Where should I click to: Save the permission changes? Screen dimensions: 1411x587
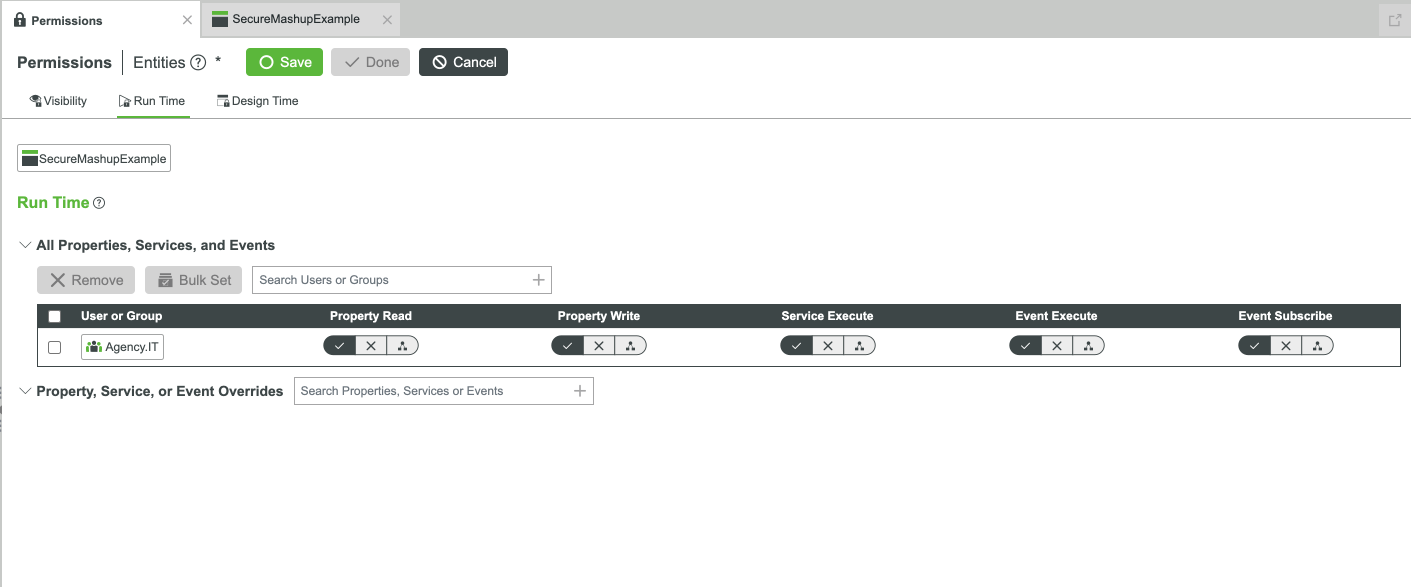[283, 61]
